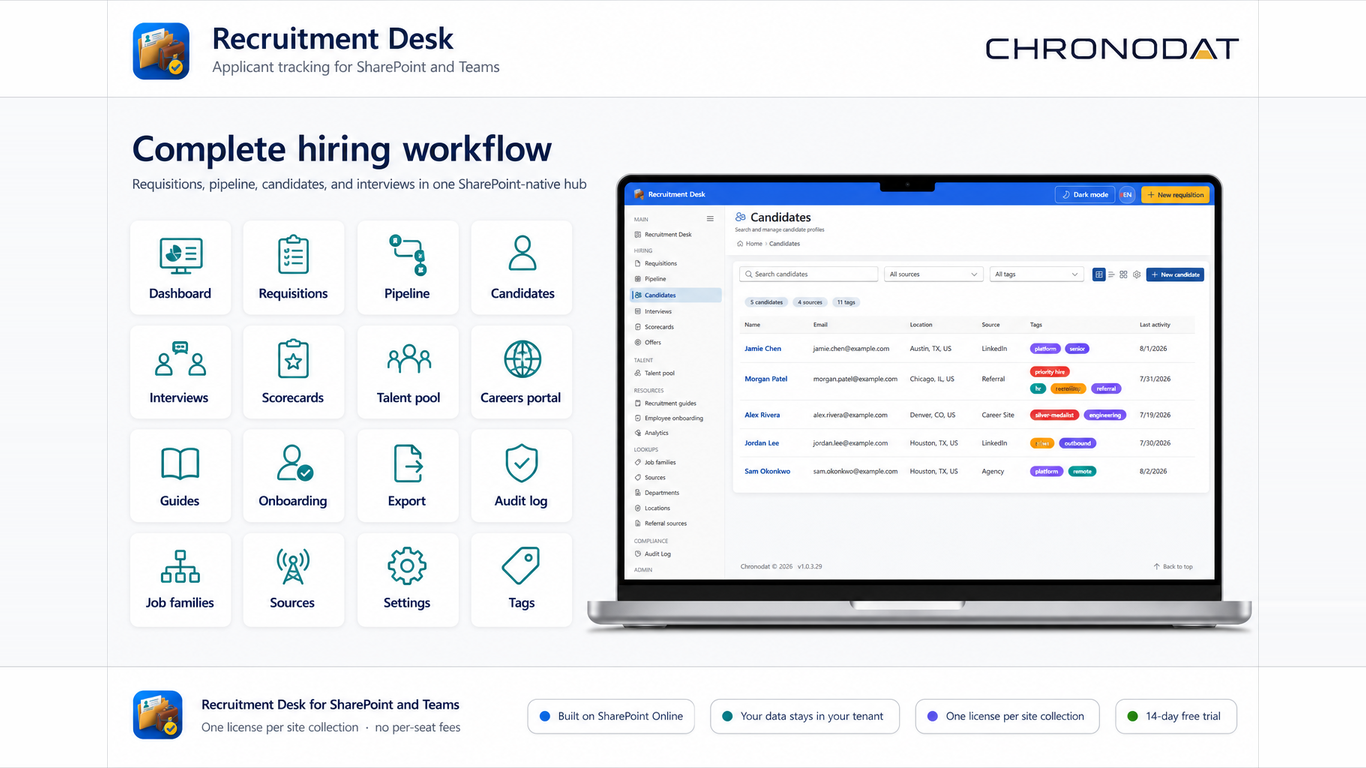
Task: Select Candidates in the sidebar menu
Action: pos(675,295)
